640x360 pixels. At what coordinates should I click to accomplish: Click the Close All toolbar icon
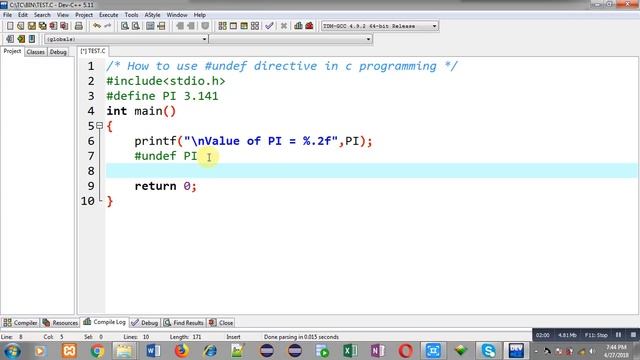click(64, 26)
